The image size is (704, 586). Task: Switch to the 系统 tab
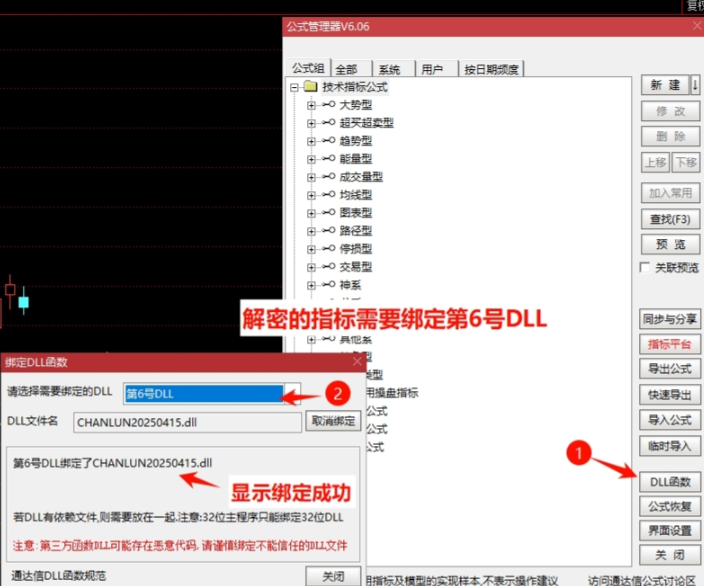[393, 69]
